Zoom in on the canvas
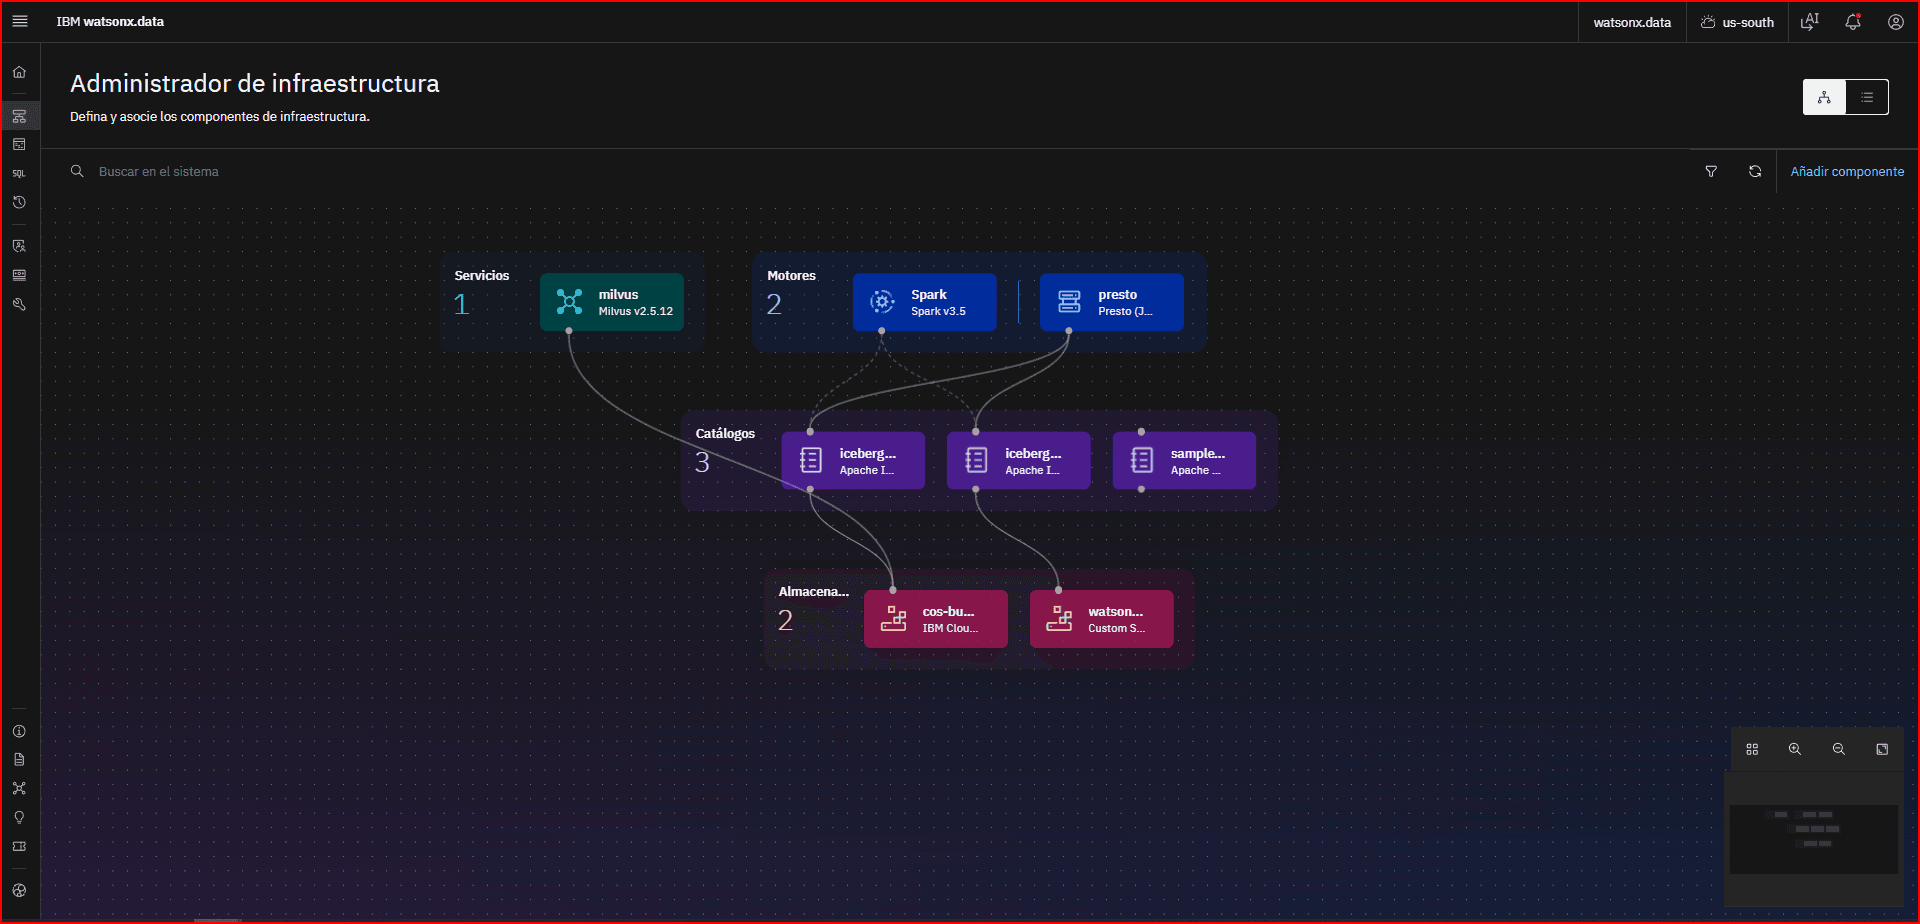 click(x=1795, y=749)
